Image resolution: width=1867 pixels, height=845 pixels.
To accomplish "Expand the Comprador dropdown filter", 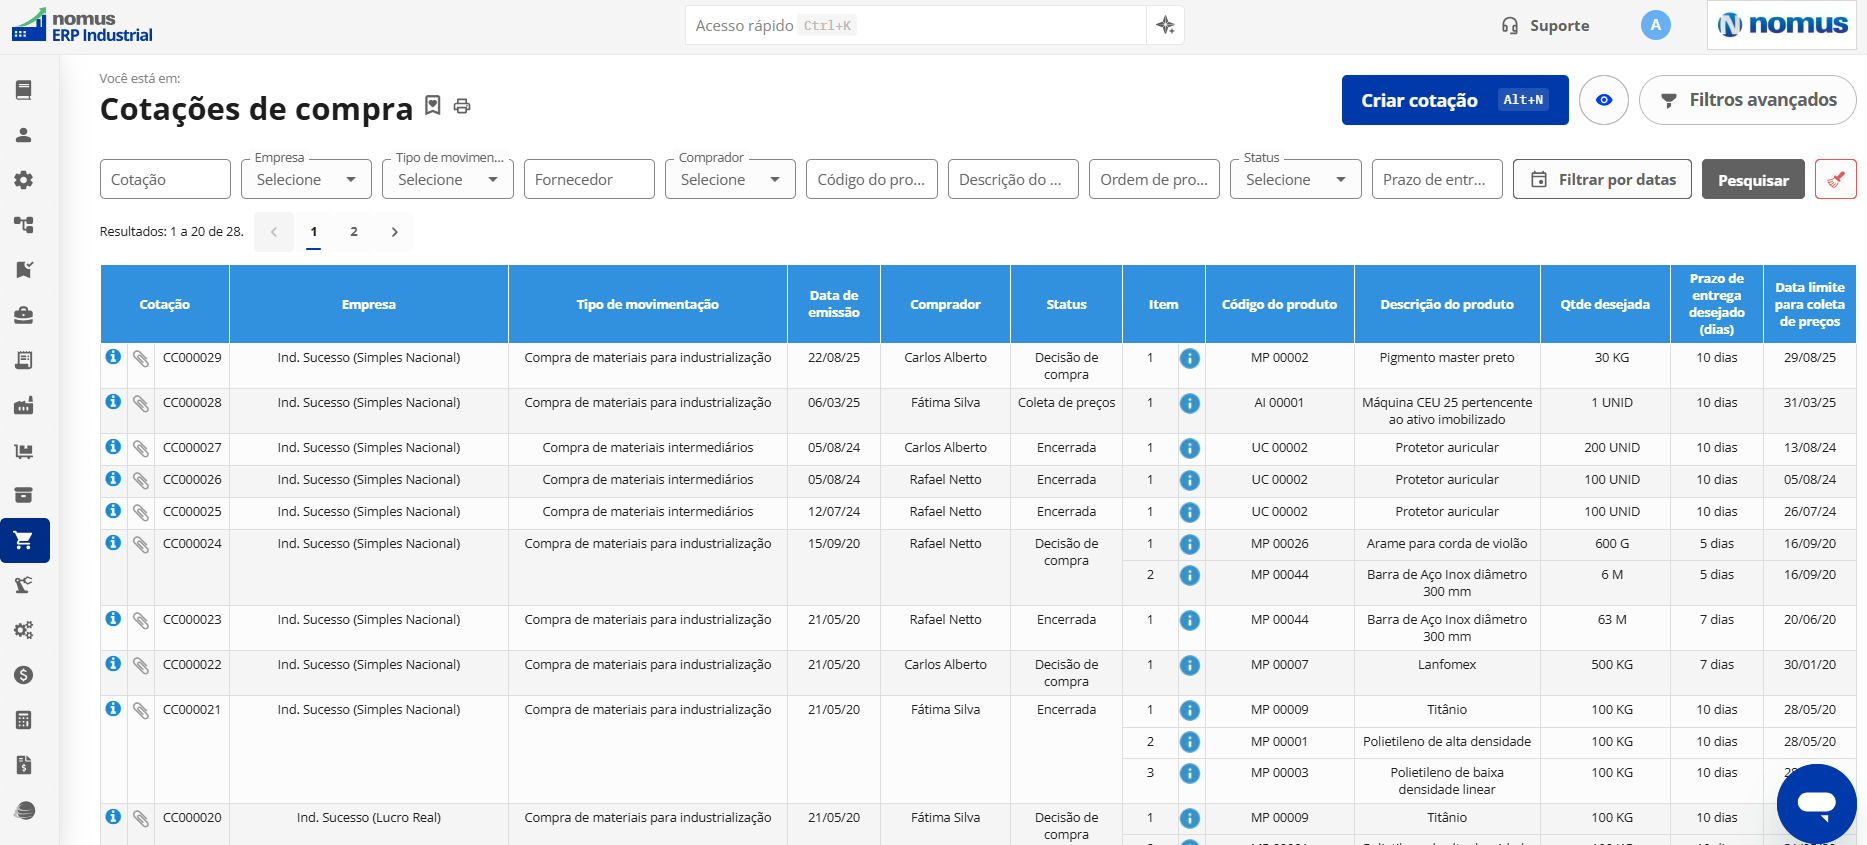I will 730,180.
